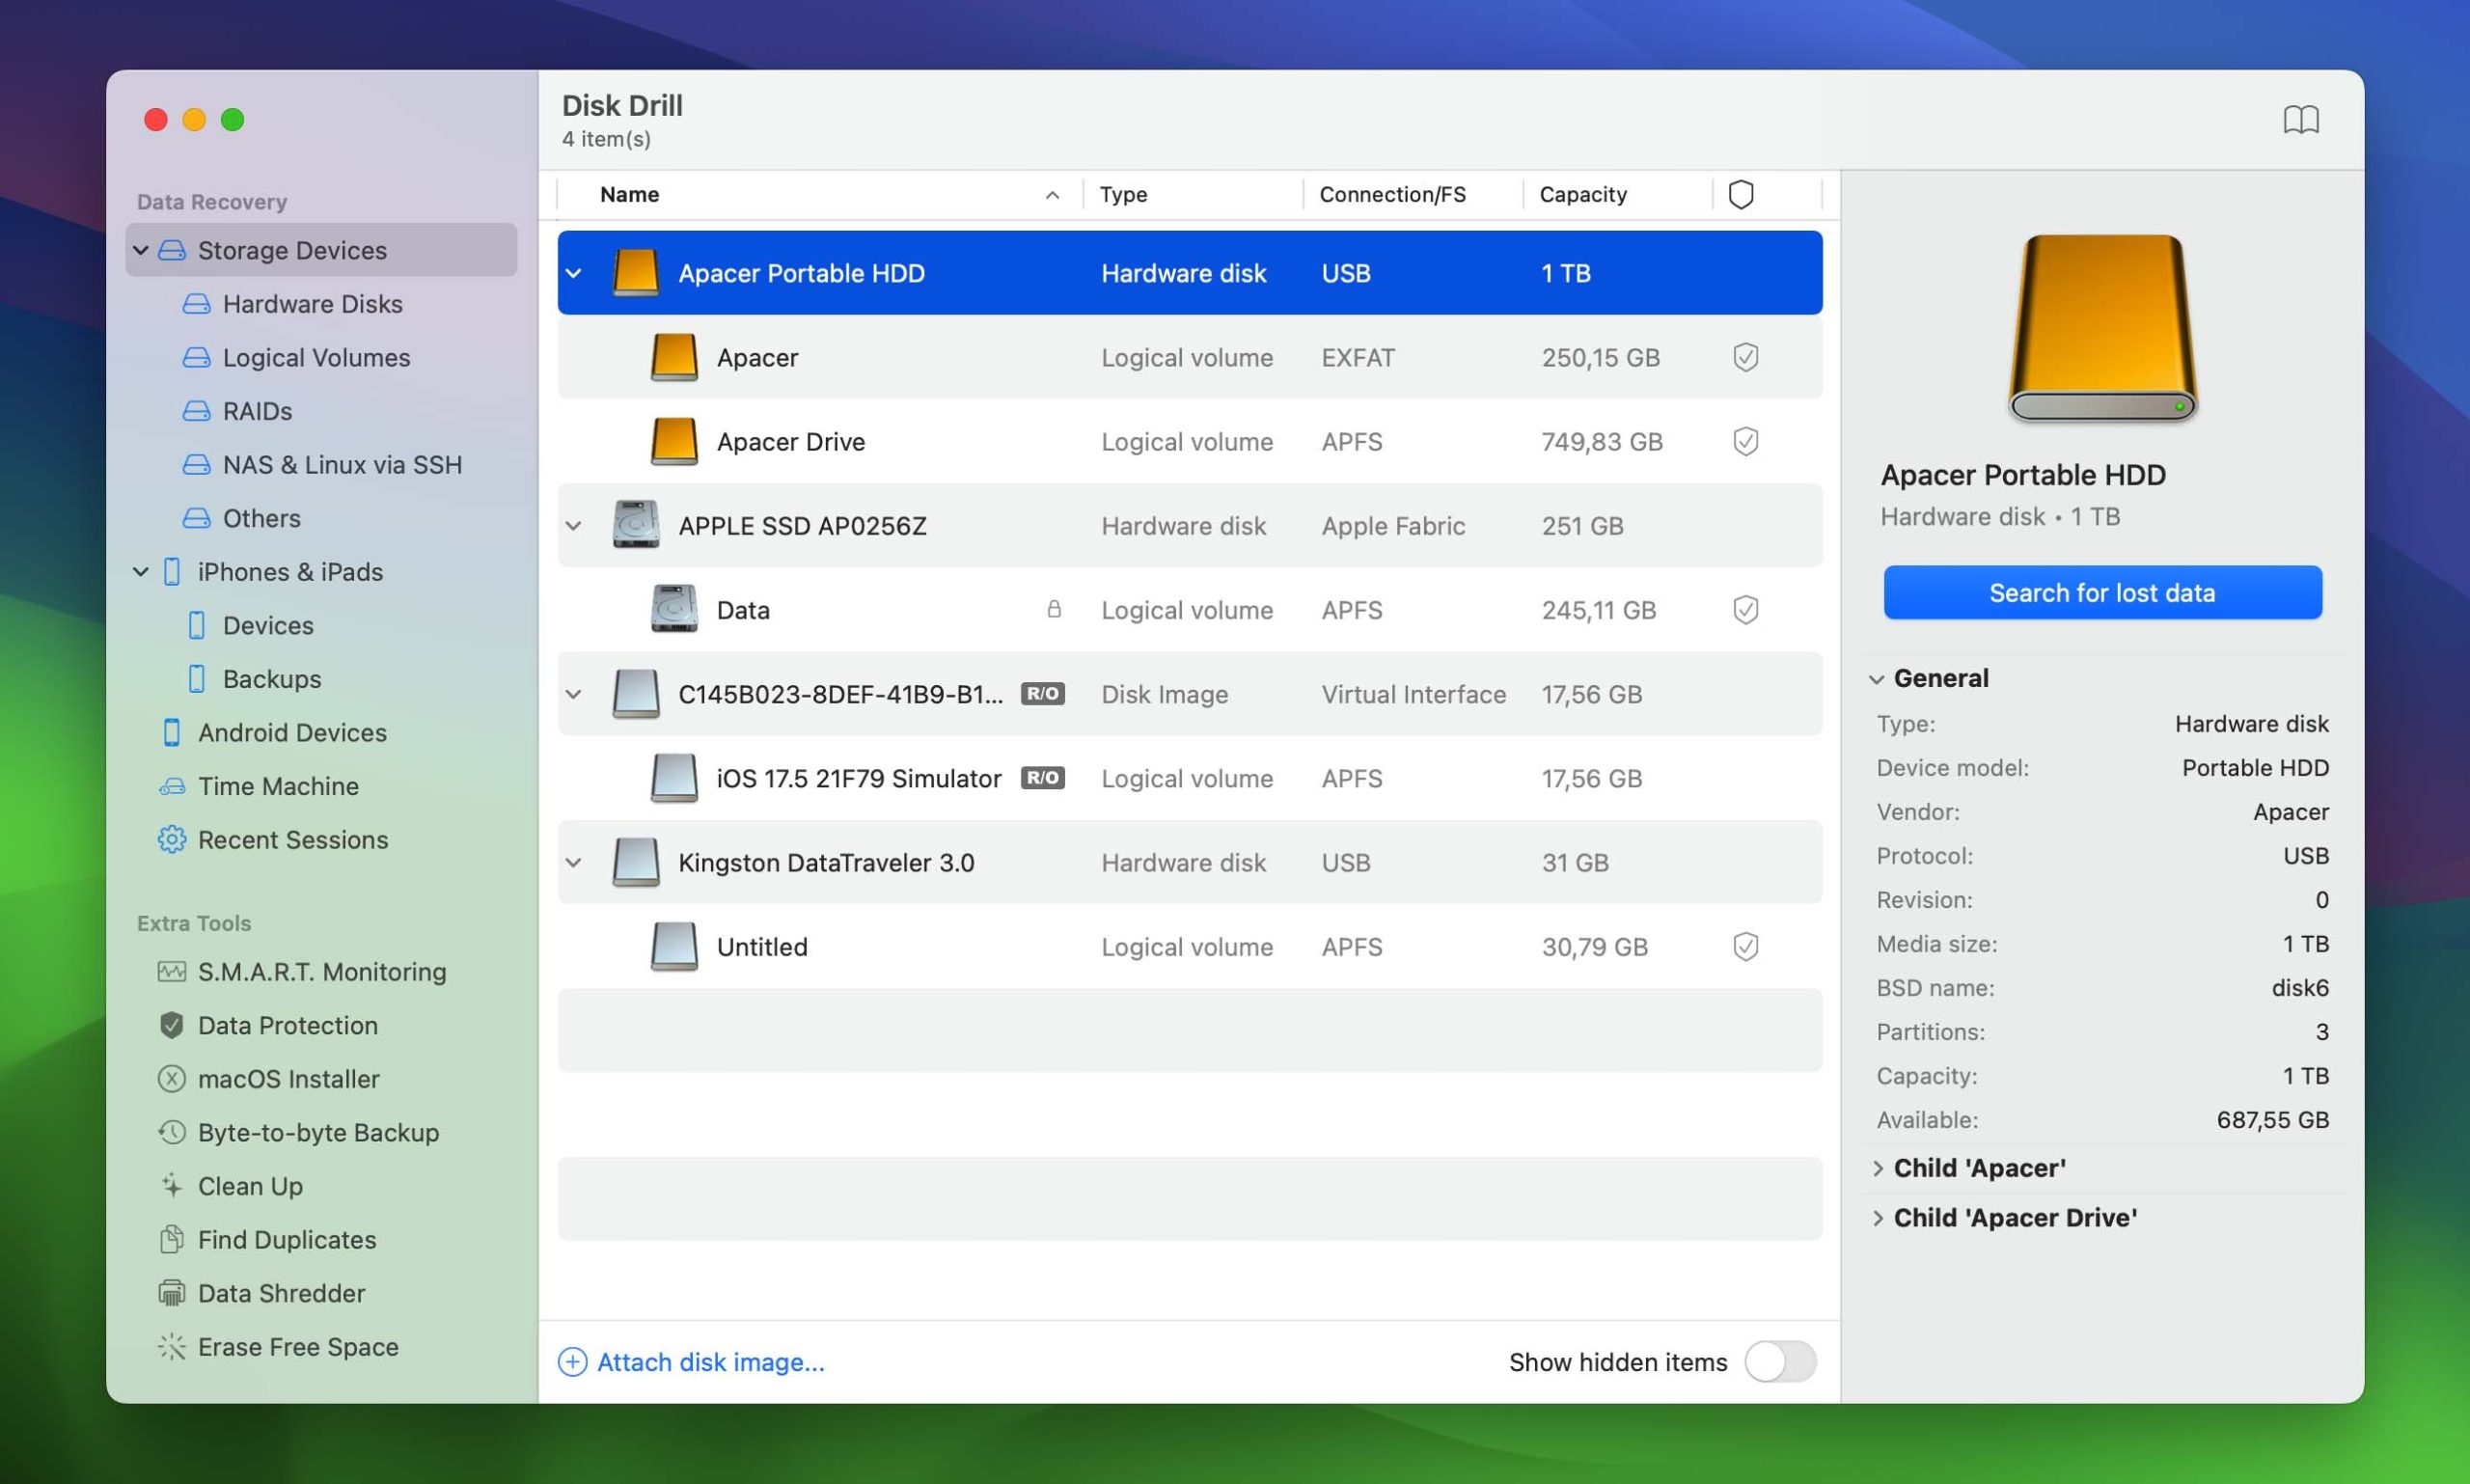Click the large drive image in details panel

(2102, 329)
